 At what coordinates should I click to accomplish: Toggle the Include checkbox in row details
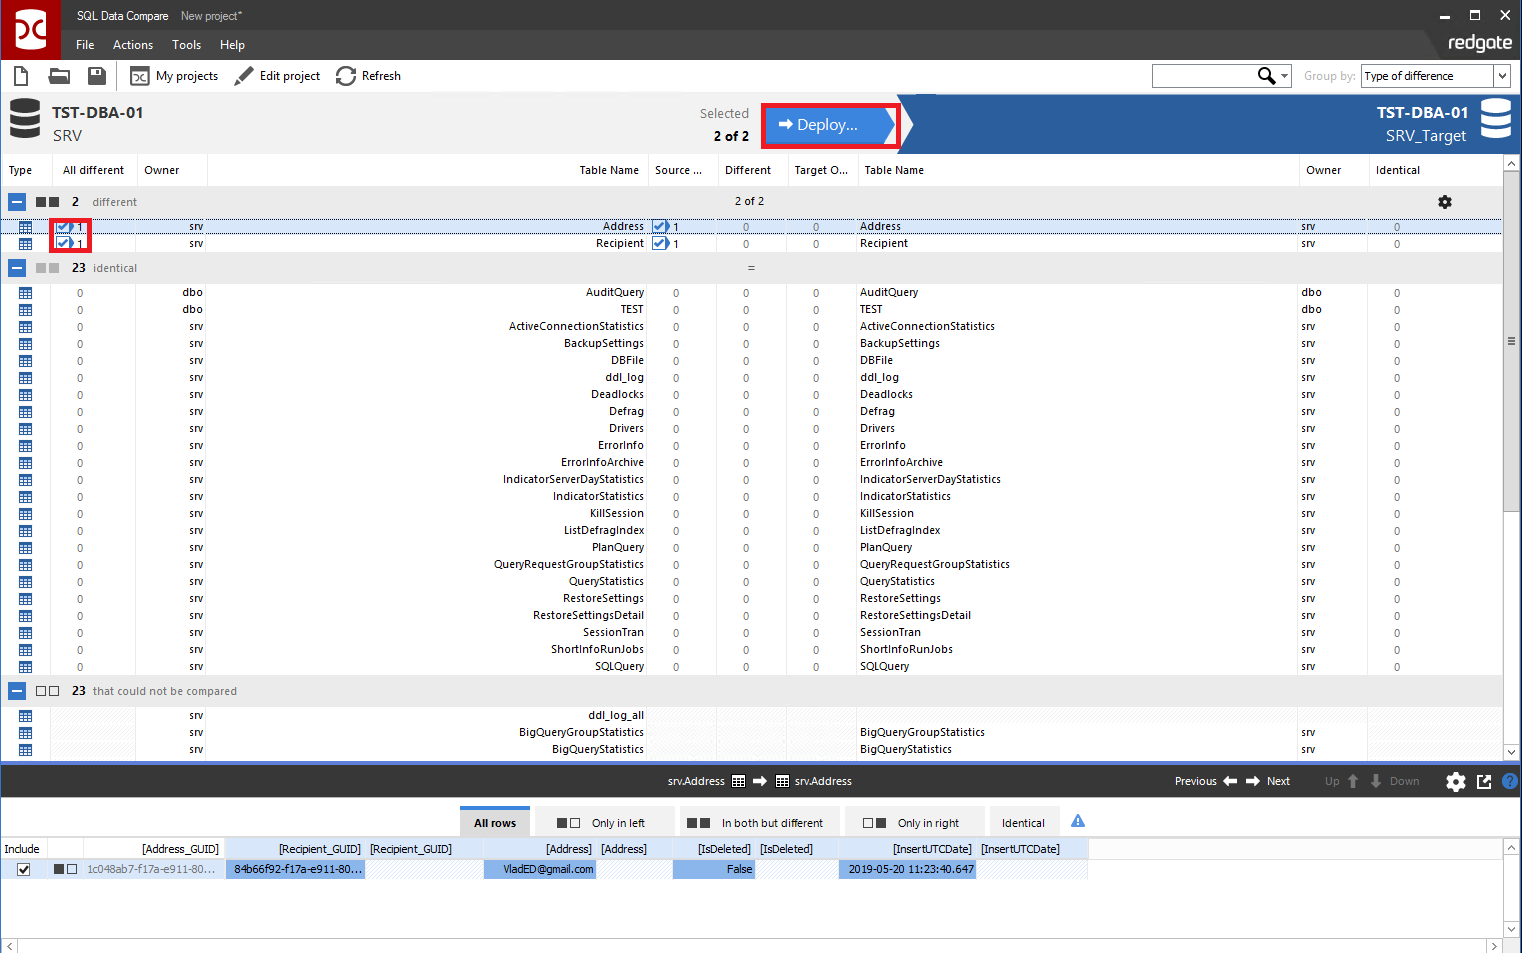point(24,870)
